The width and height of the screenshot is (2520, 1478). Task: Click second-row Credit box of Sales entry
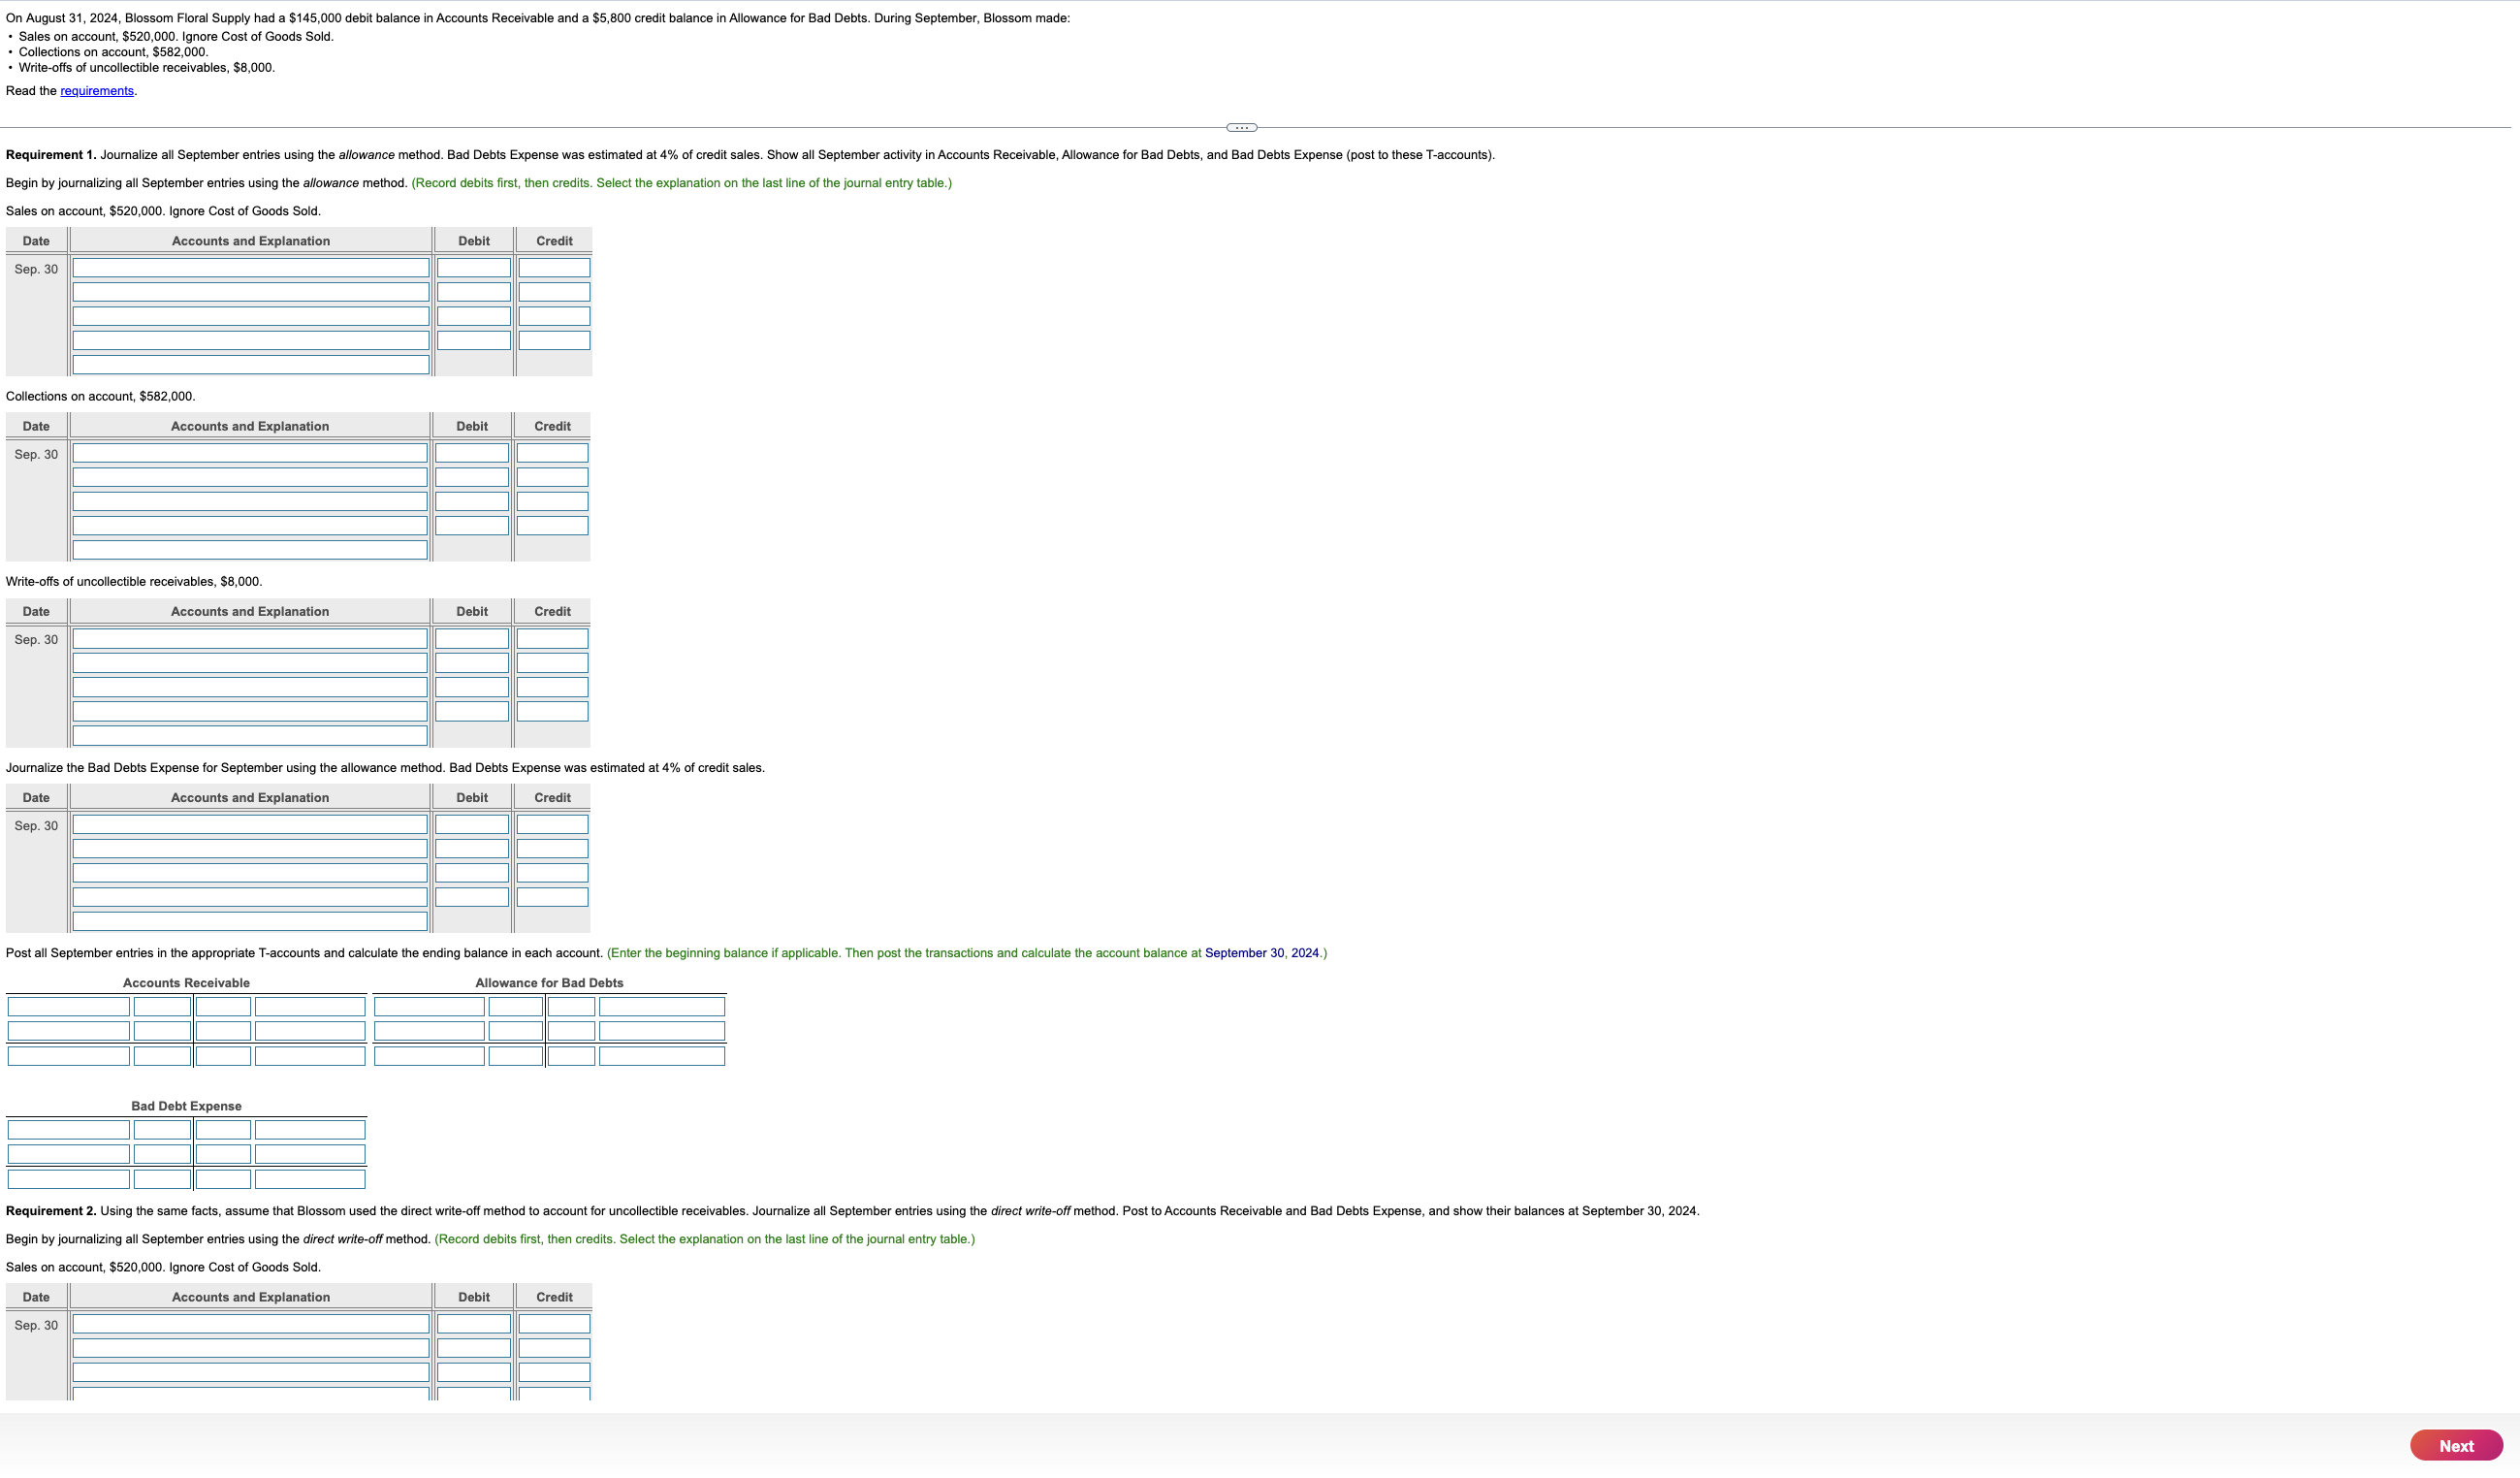click(554, 292)
